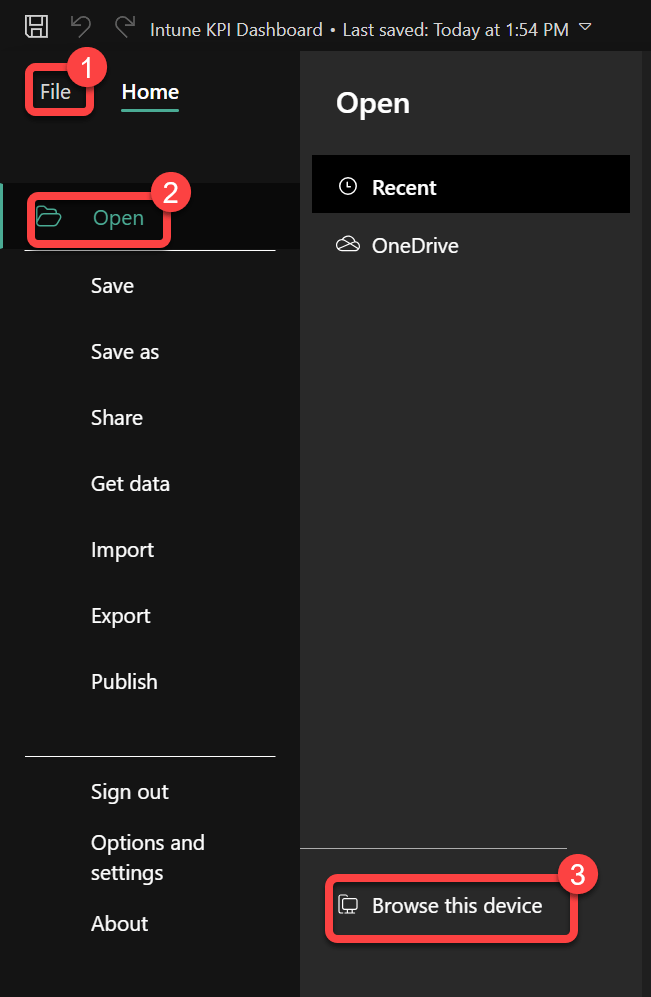Viewport: 651px width, 997px height.
Task: Click the Undo arrow icon
Action: (81, 27)
